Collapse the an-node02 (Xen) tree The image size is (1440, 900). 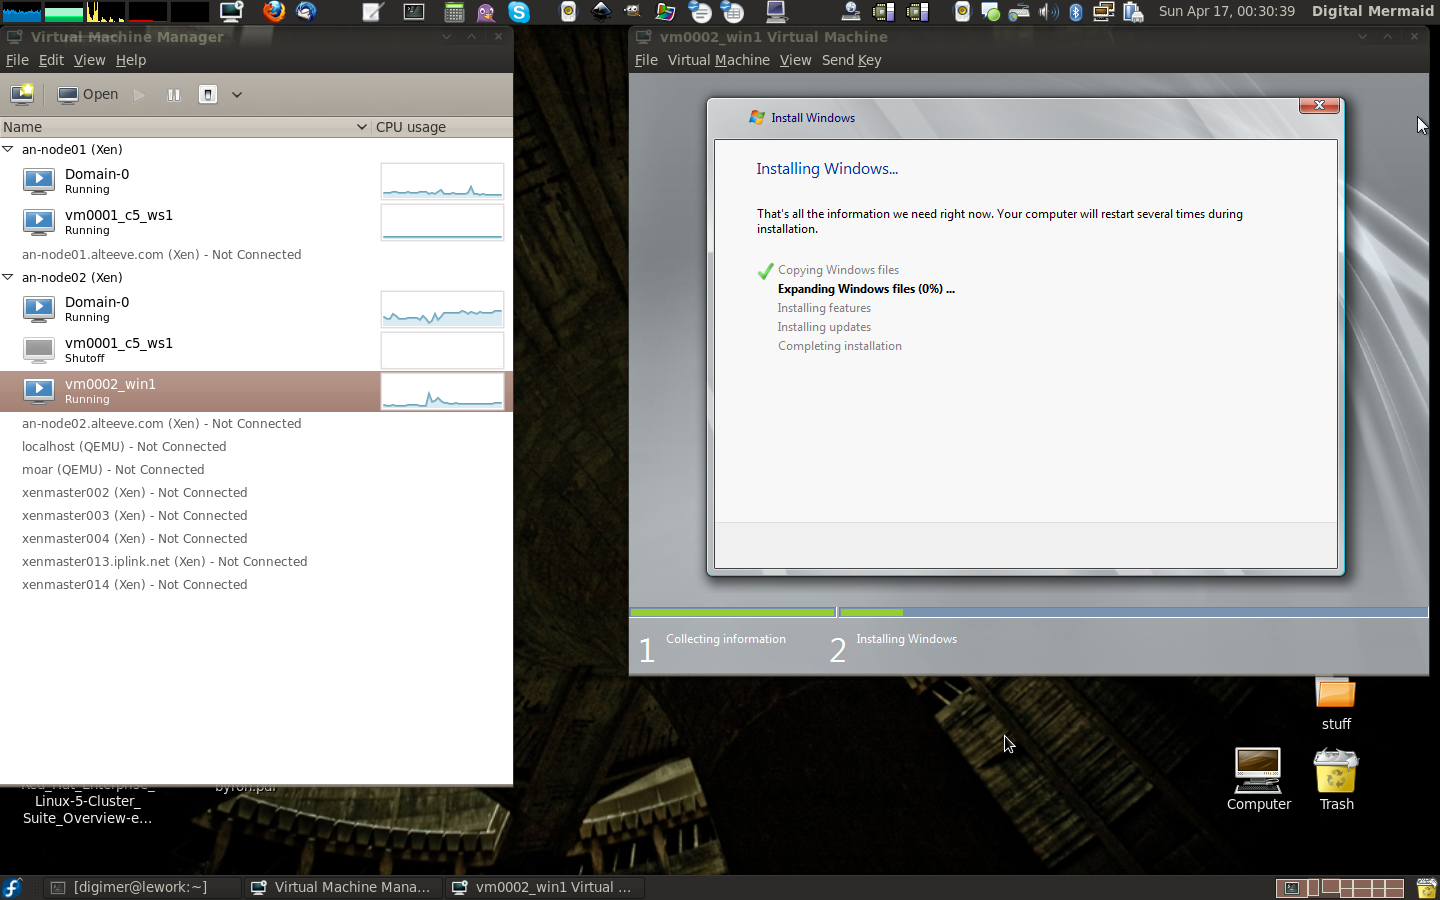[8, 277]
